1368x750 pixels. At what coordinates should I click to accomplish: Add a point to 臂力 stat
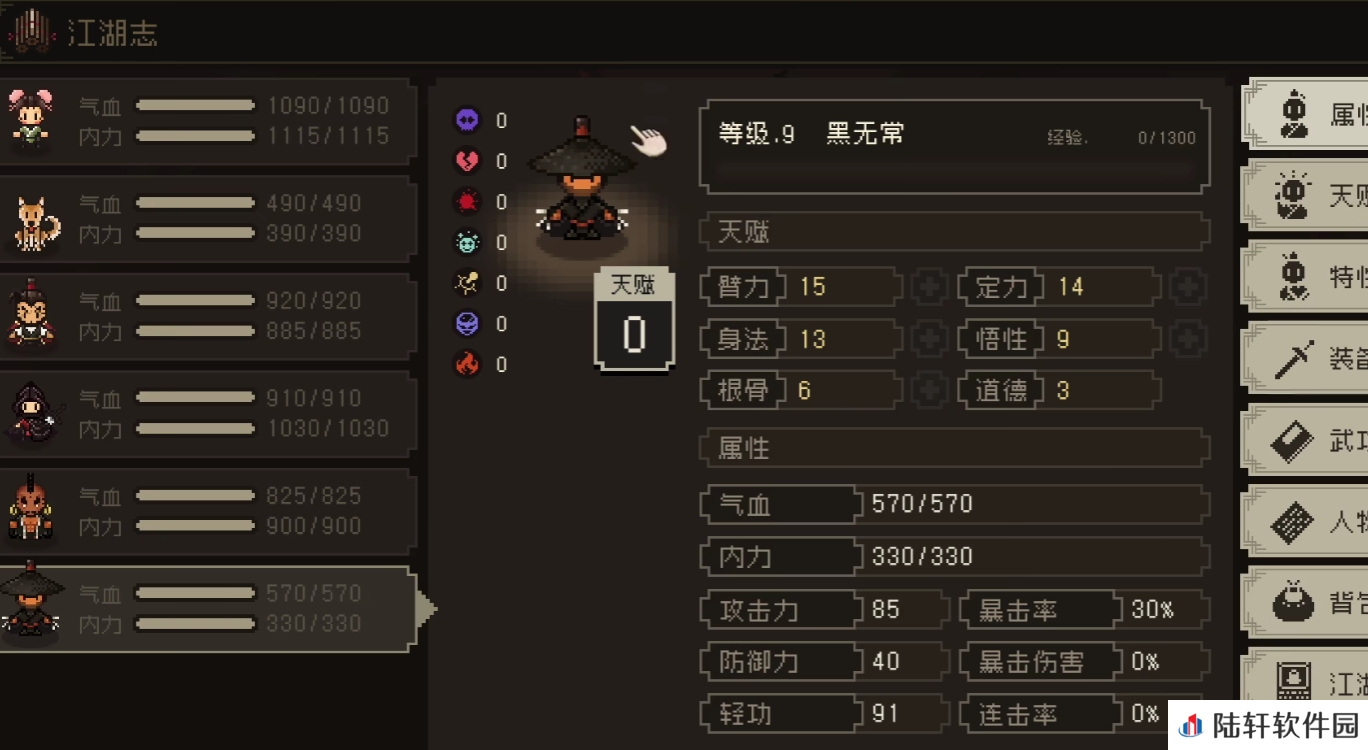929,287
